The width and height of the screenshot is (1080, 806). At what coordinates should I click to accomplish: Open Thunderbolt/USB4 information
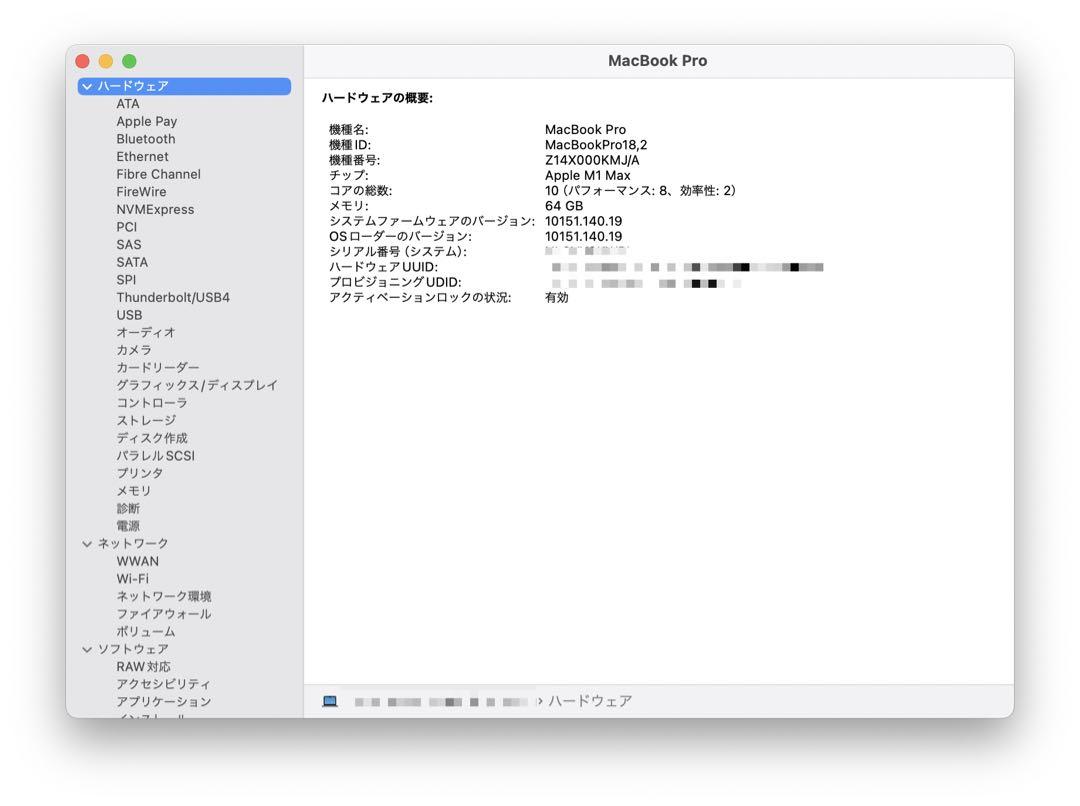pyautogui.click(x=173, y=297)
